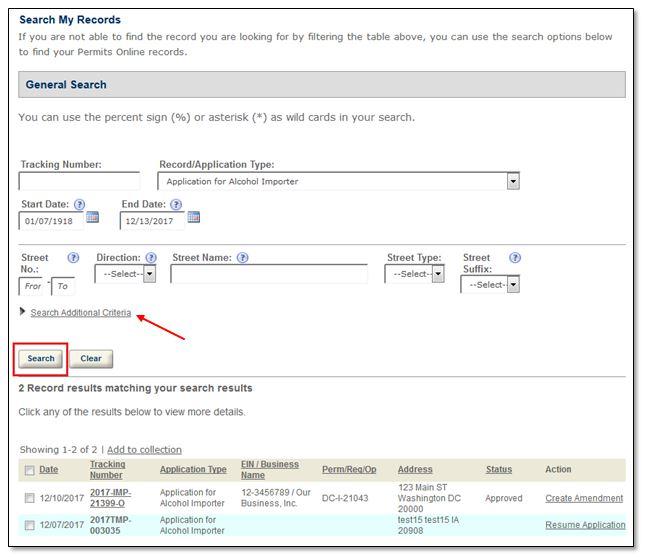Click the Street Suffix help icon
Viewport: 647px width, 557px height.
[x=515, y=258]
